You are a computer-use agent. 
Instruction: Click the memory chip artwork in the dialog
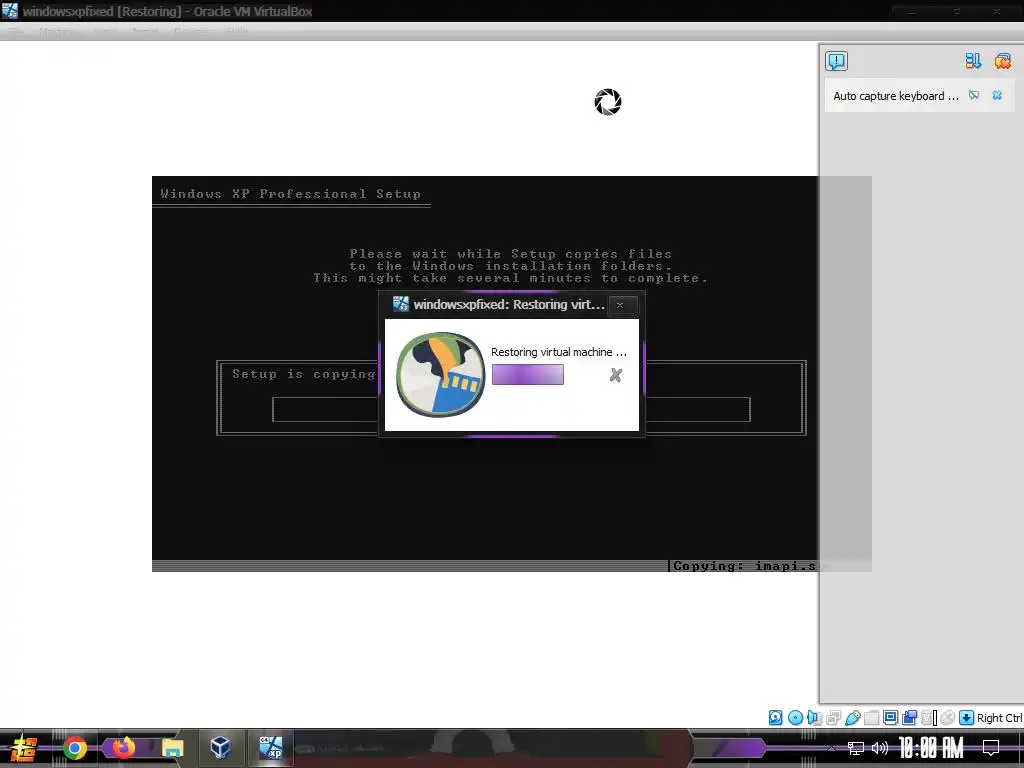click(x=440, y=374)
